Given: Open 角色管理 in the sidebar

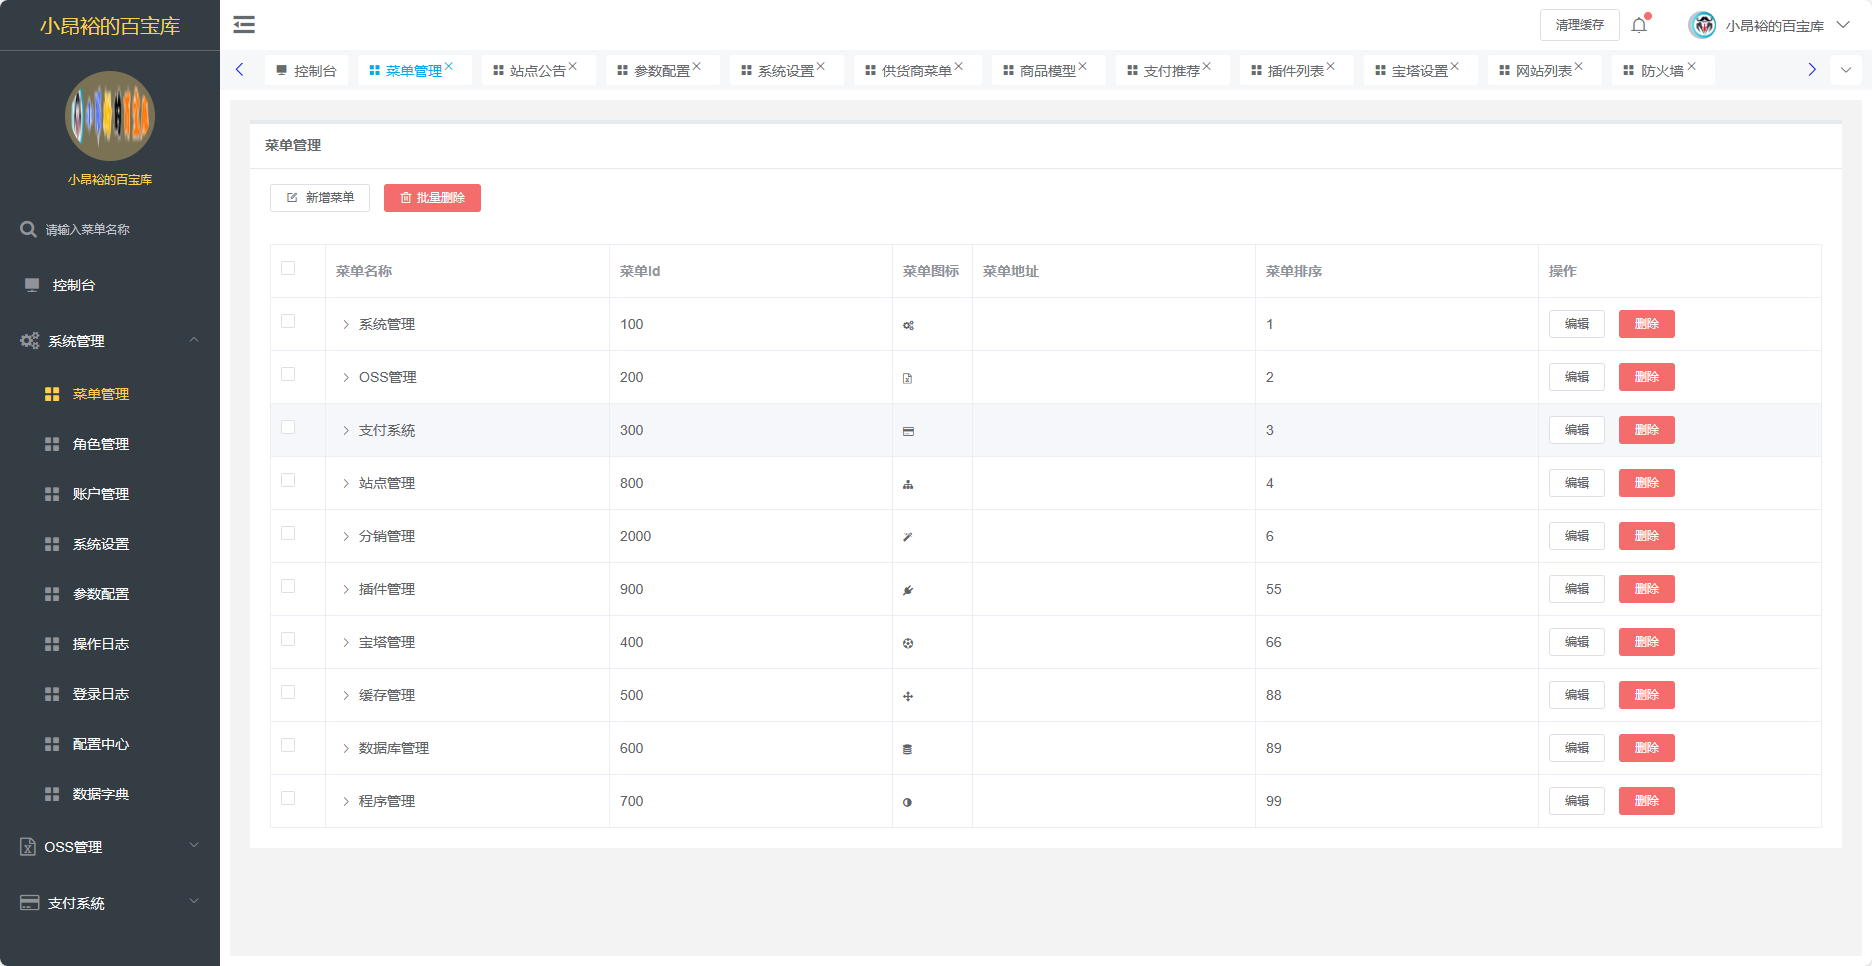Looking at the screenshot, I should tap(100, 444).
